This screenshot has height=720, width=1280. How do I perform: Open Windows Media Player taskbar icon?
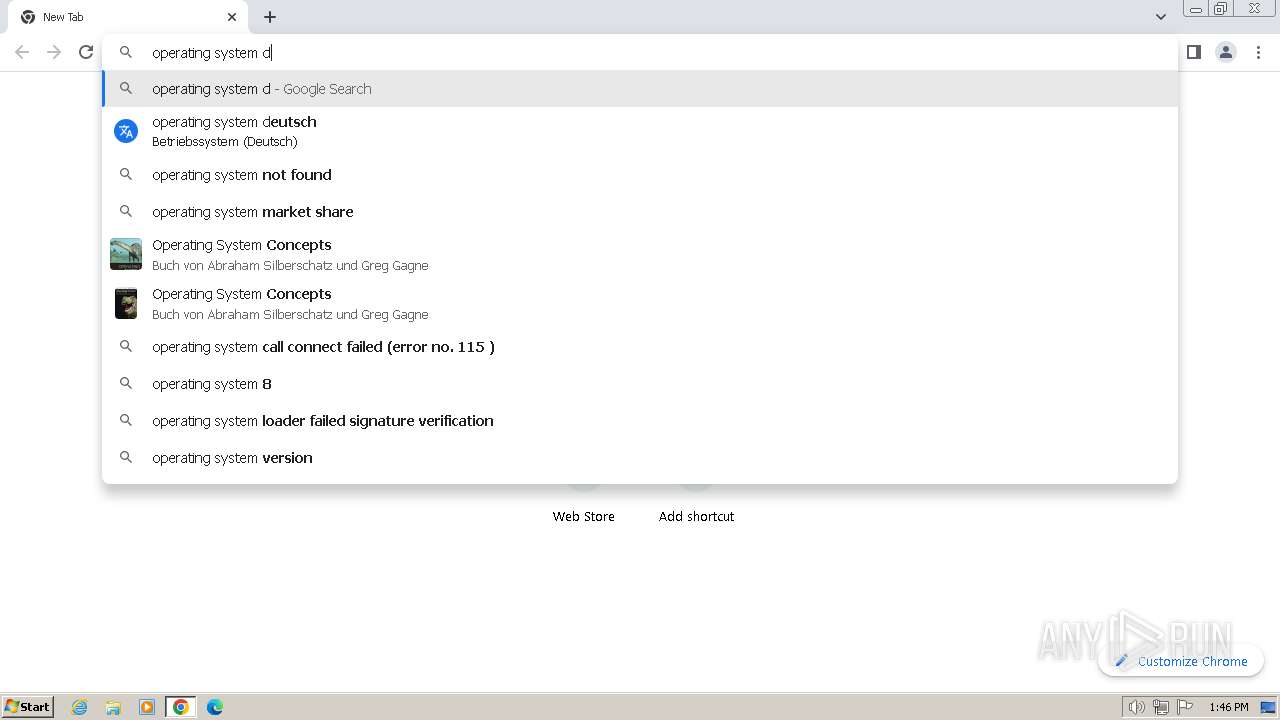click(147, 707)
